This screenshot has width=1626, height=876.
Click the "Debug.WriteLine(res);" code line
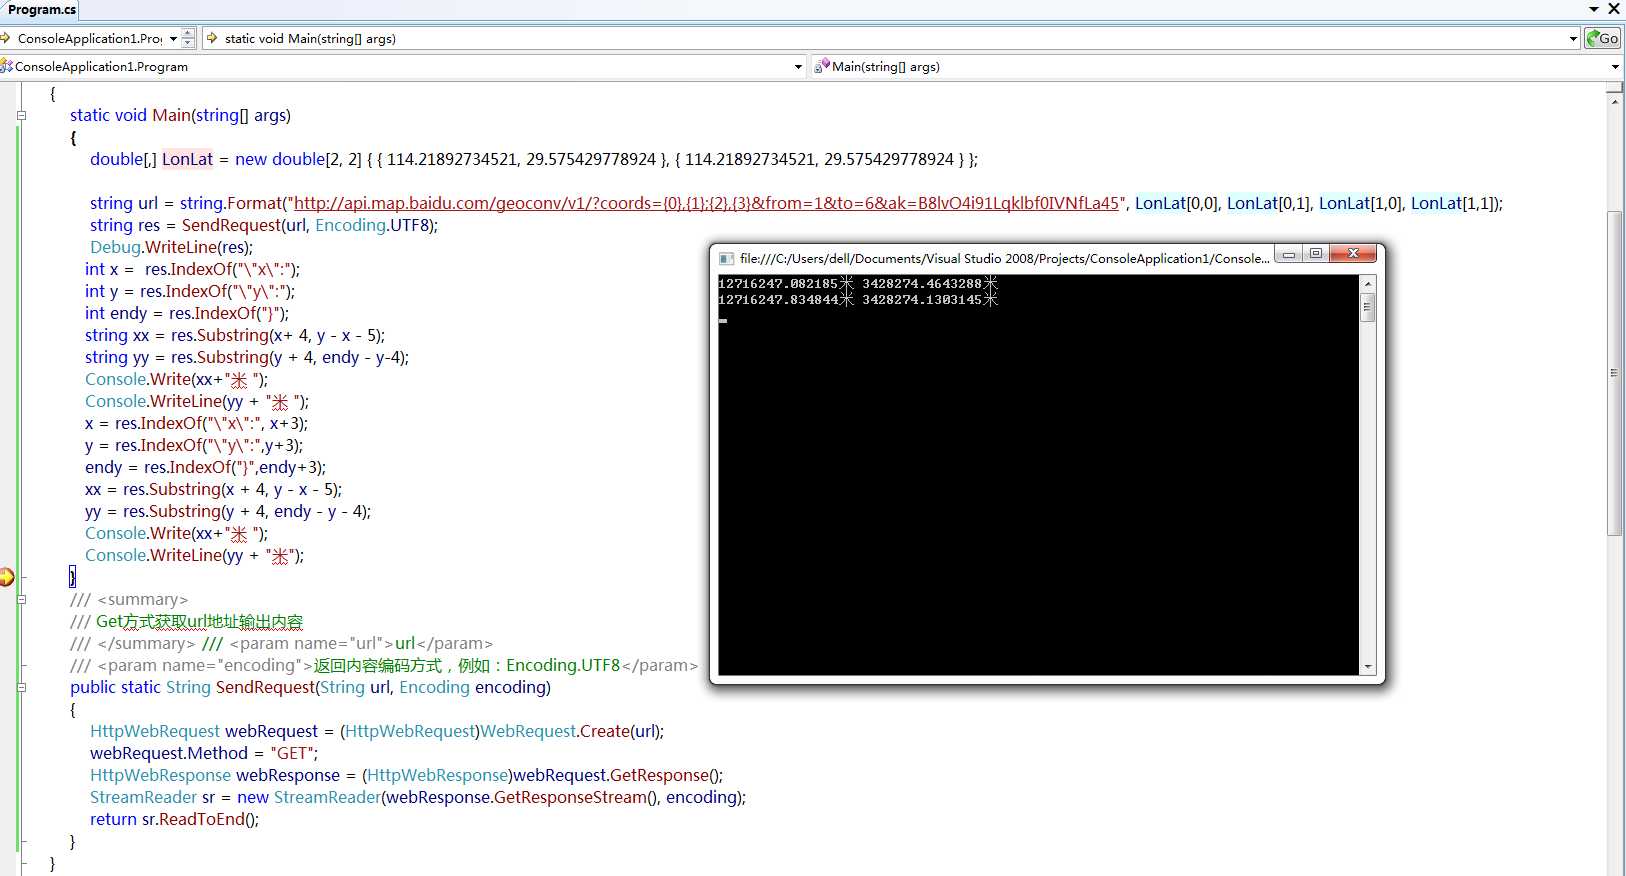[171, 247]
